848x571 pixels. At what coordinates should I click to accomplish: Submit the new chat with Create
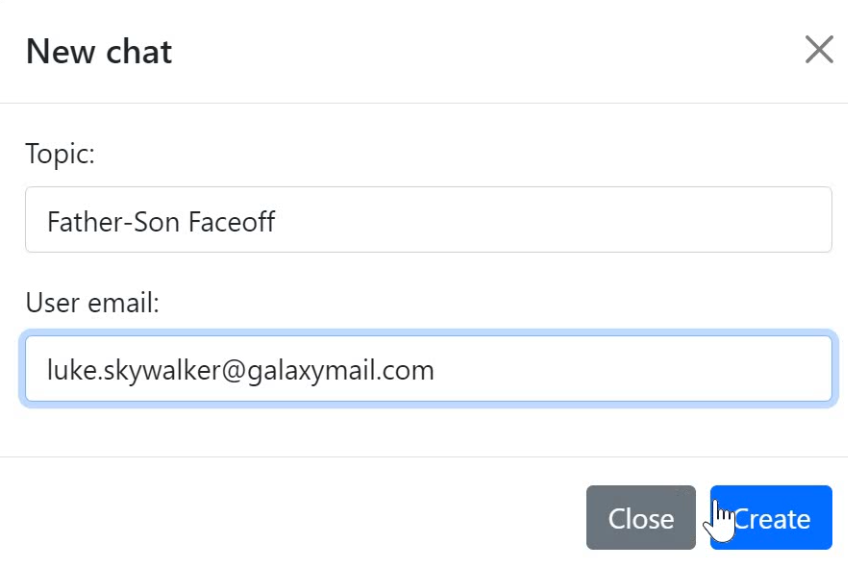click(771, 518)
